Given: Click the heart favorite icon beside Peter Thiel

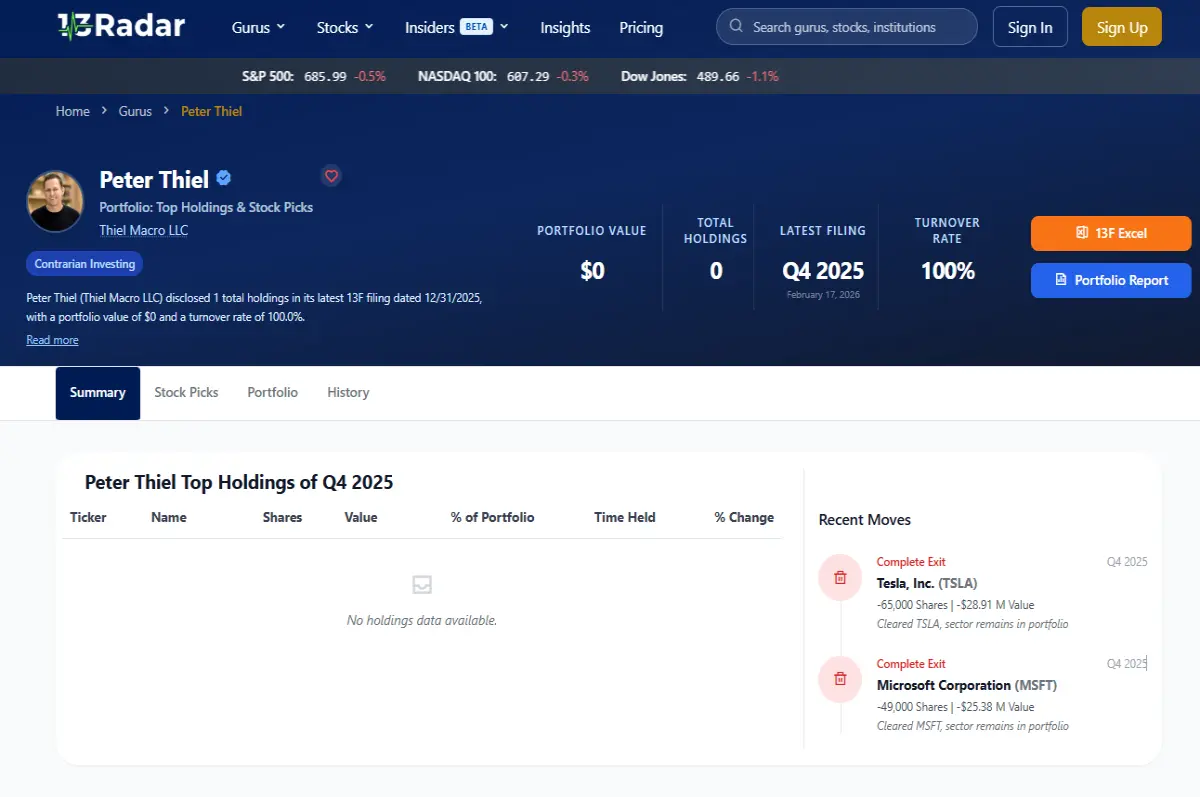Looking at the screenshot, I should point(332,176).
